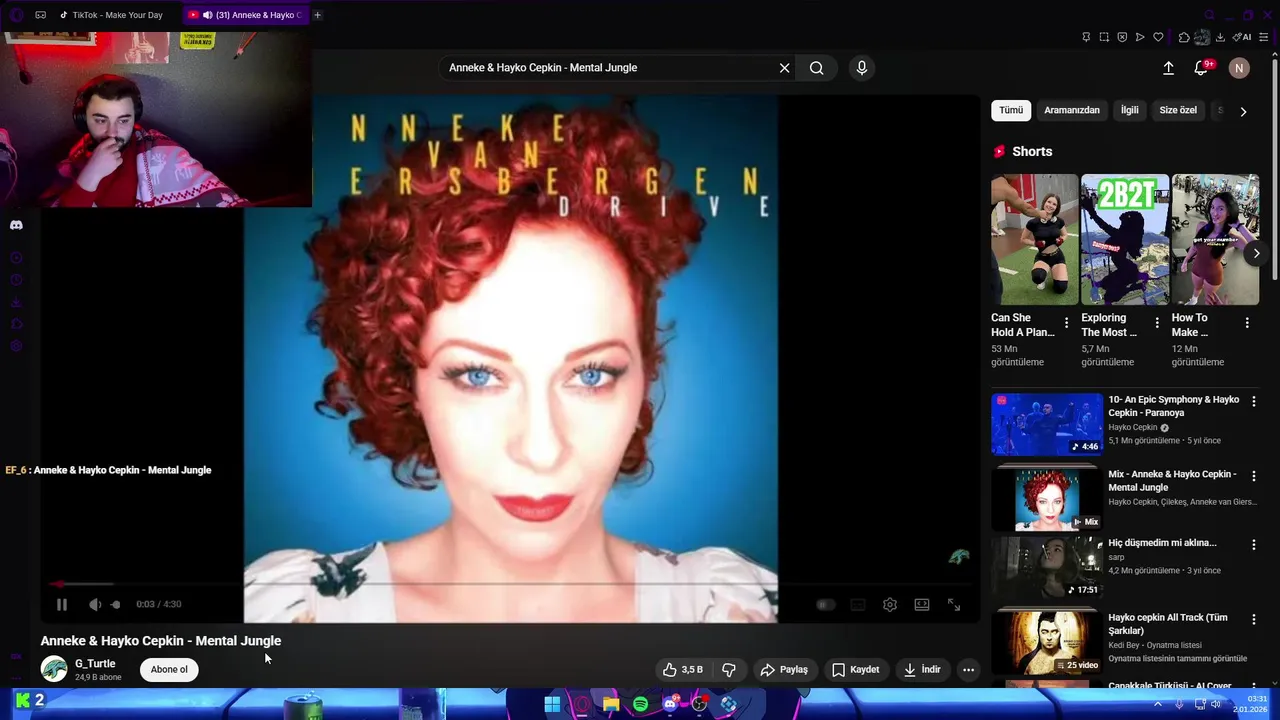Download video with the İndir button

click(922, 670)
